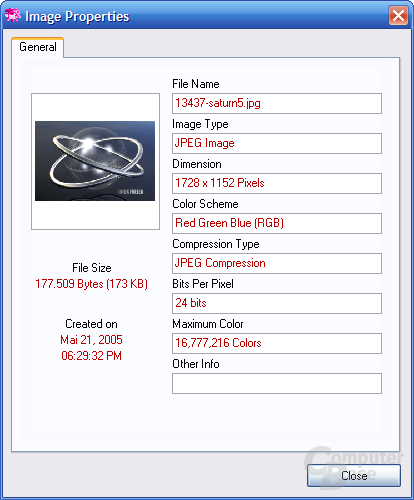Click the Color Scheme label

[205, 204]
